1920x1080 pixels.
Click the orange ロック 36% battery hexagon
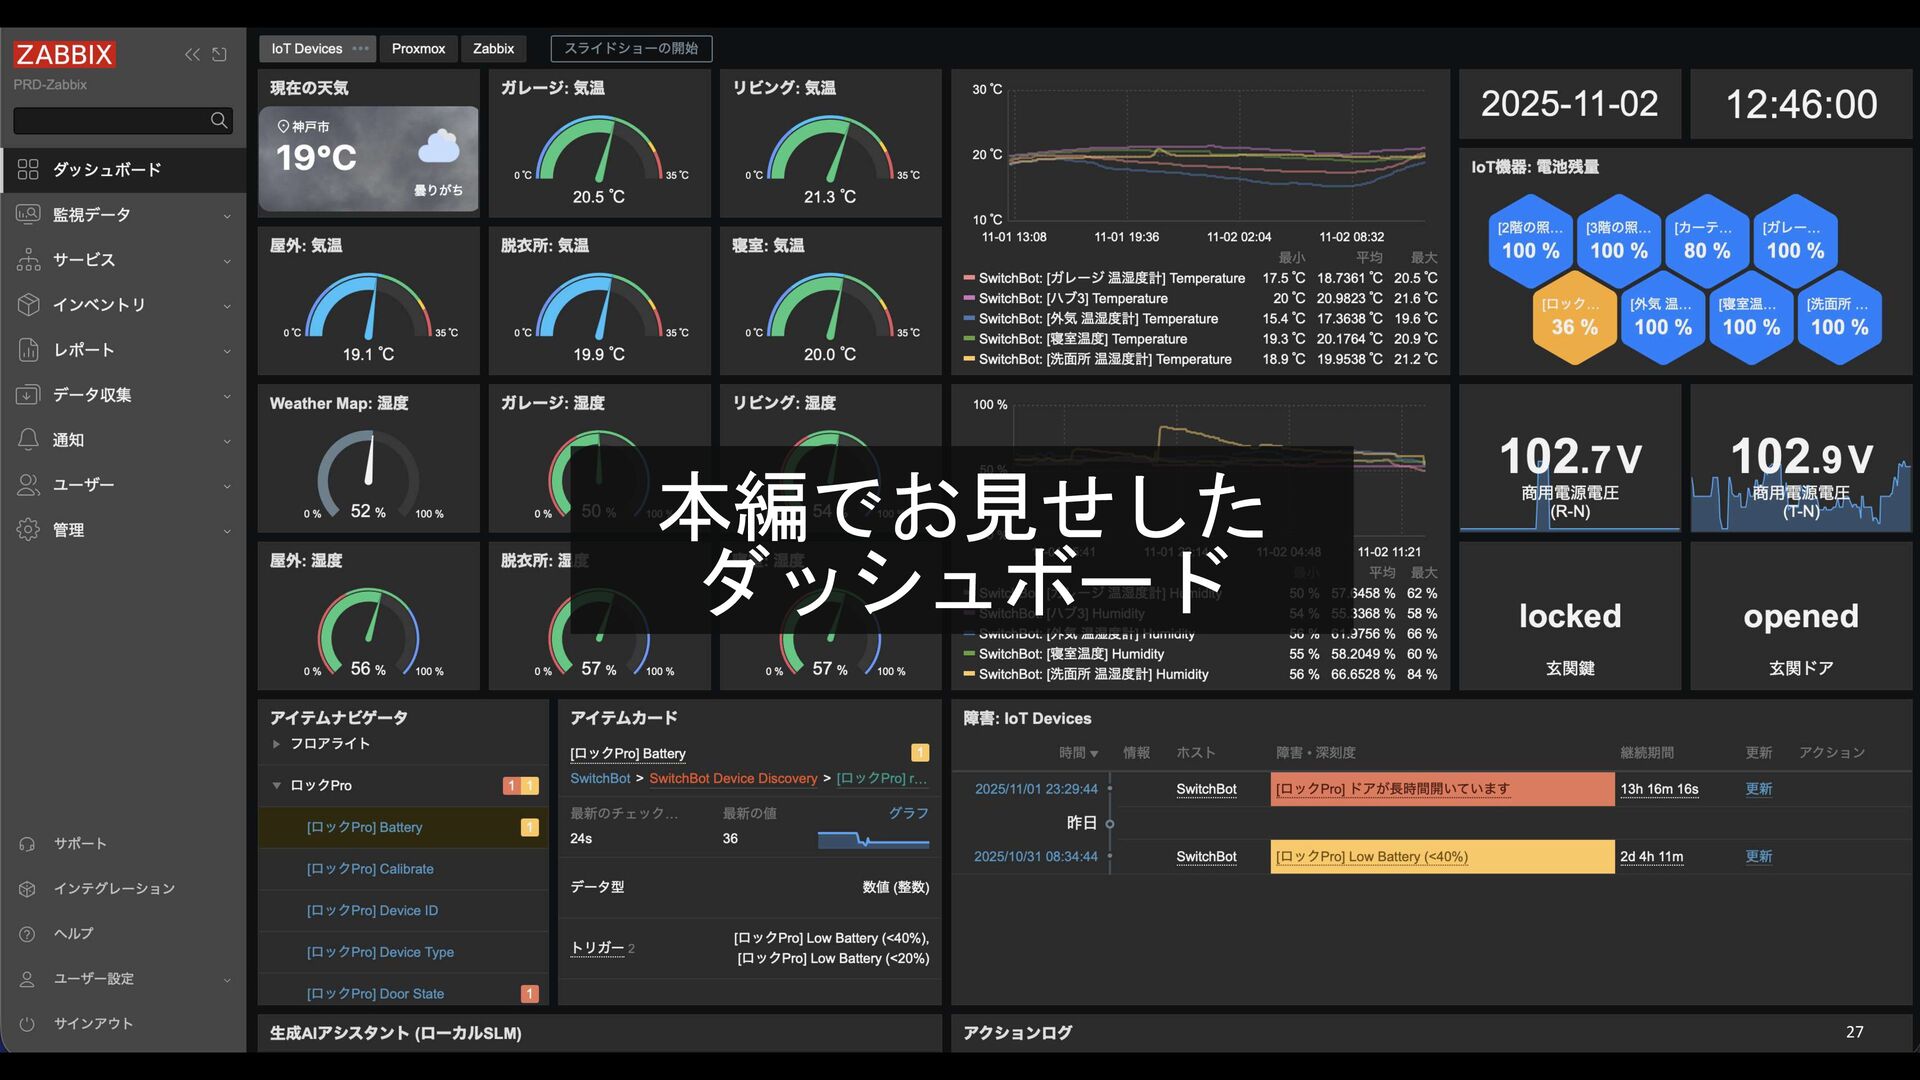coord(1574,318)
